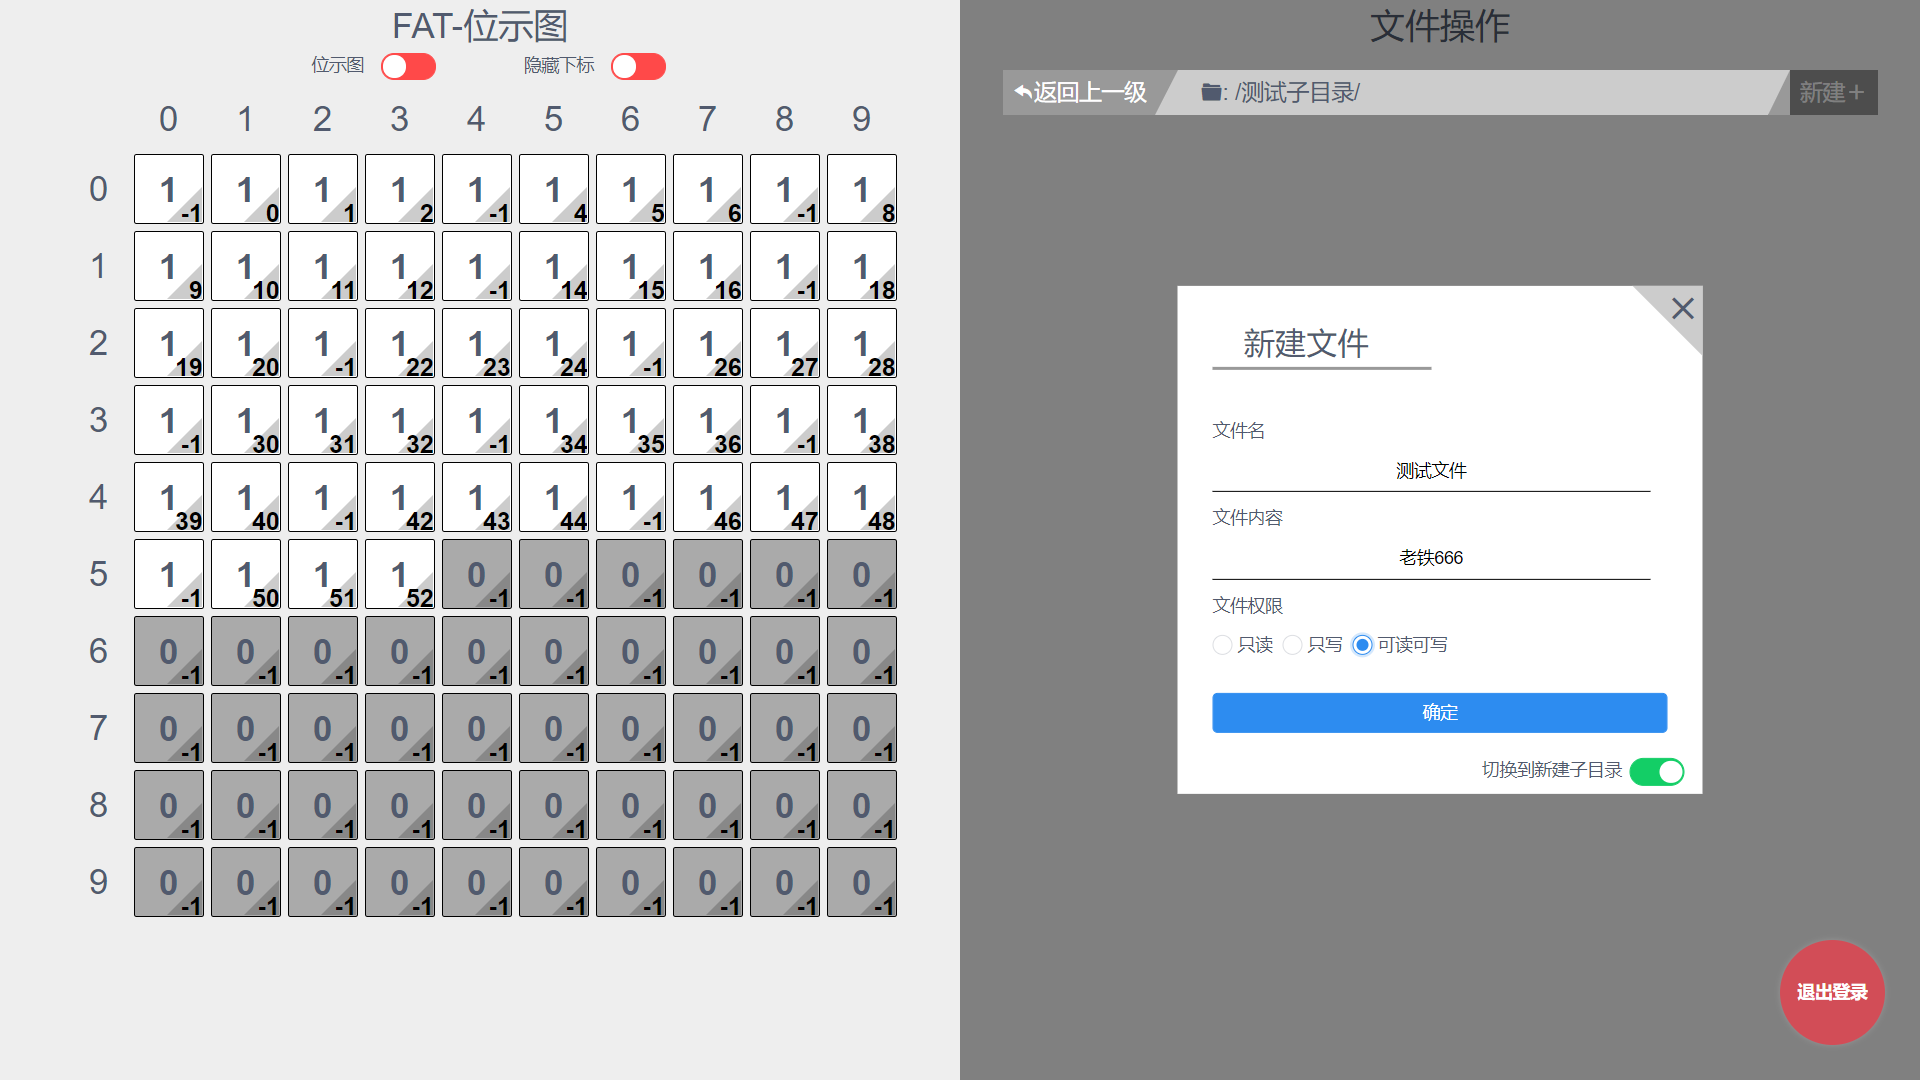
Task: Toggle the 隐藏下标 switch
Action: 638,66
